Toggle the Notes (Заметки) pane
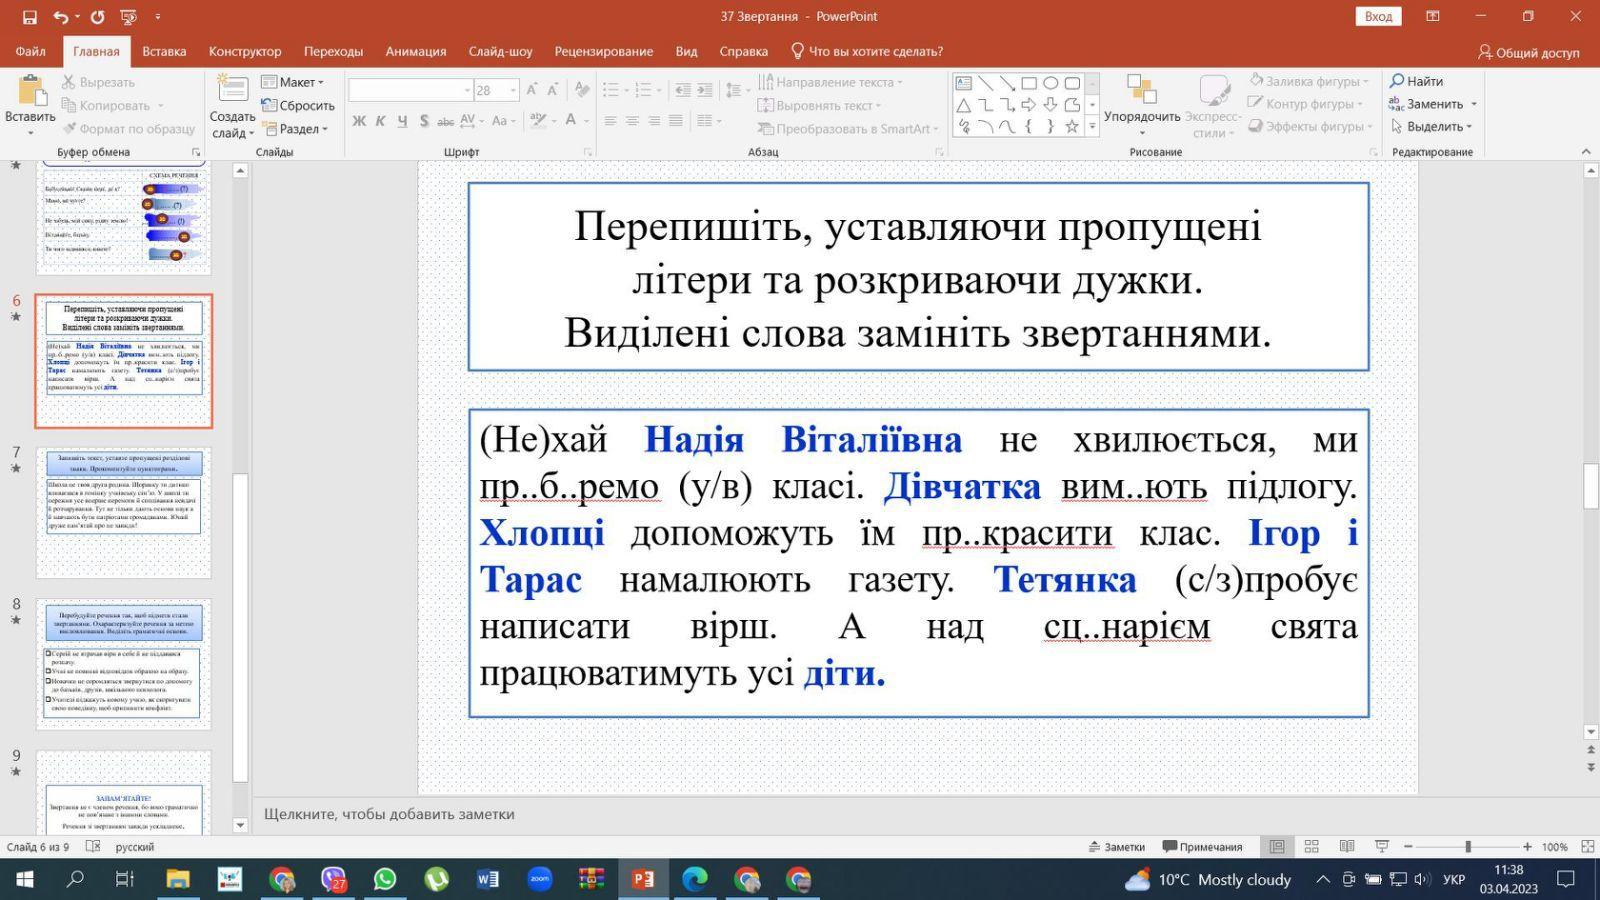This screenshot has width=1600, height=900. coord(1117,847)
